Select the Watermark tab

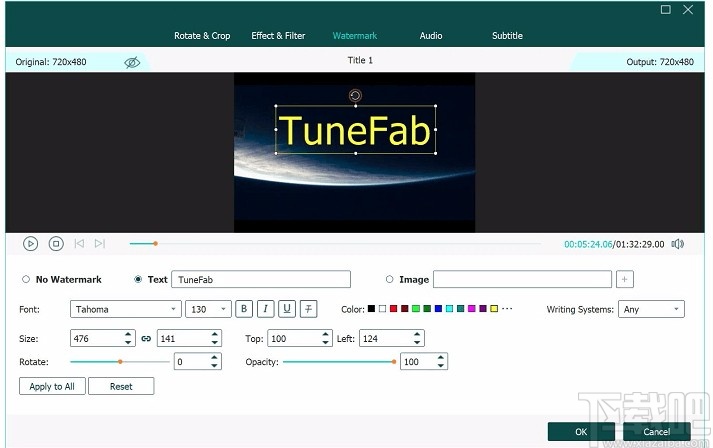pyautogui.click(x=355, y=36)
